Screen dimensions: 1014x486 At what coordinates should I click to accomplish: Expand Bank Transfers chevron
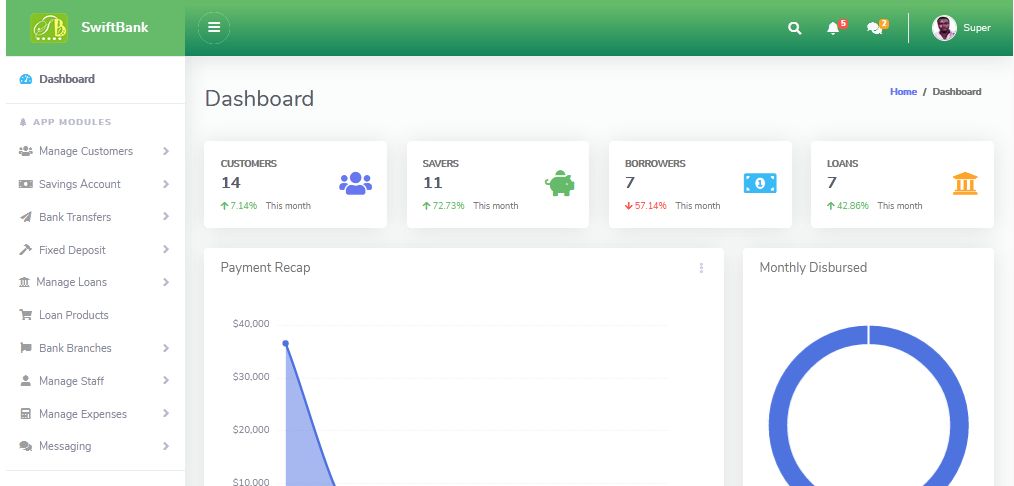pyautogui.click(x=166, y=216)
